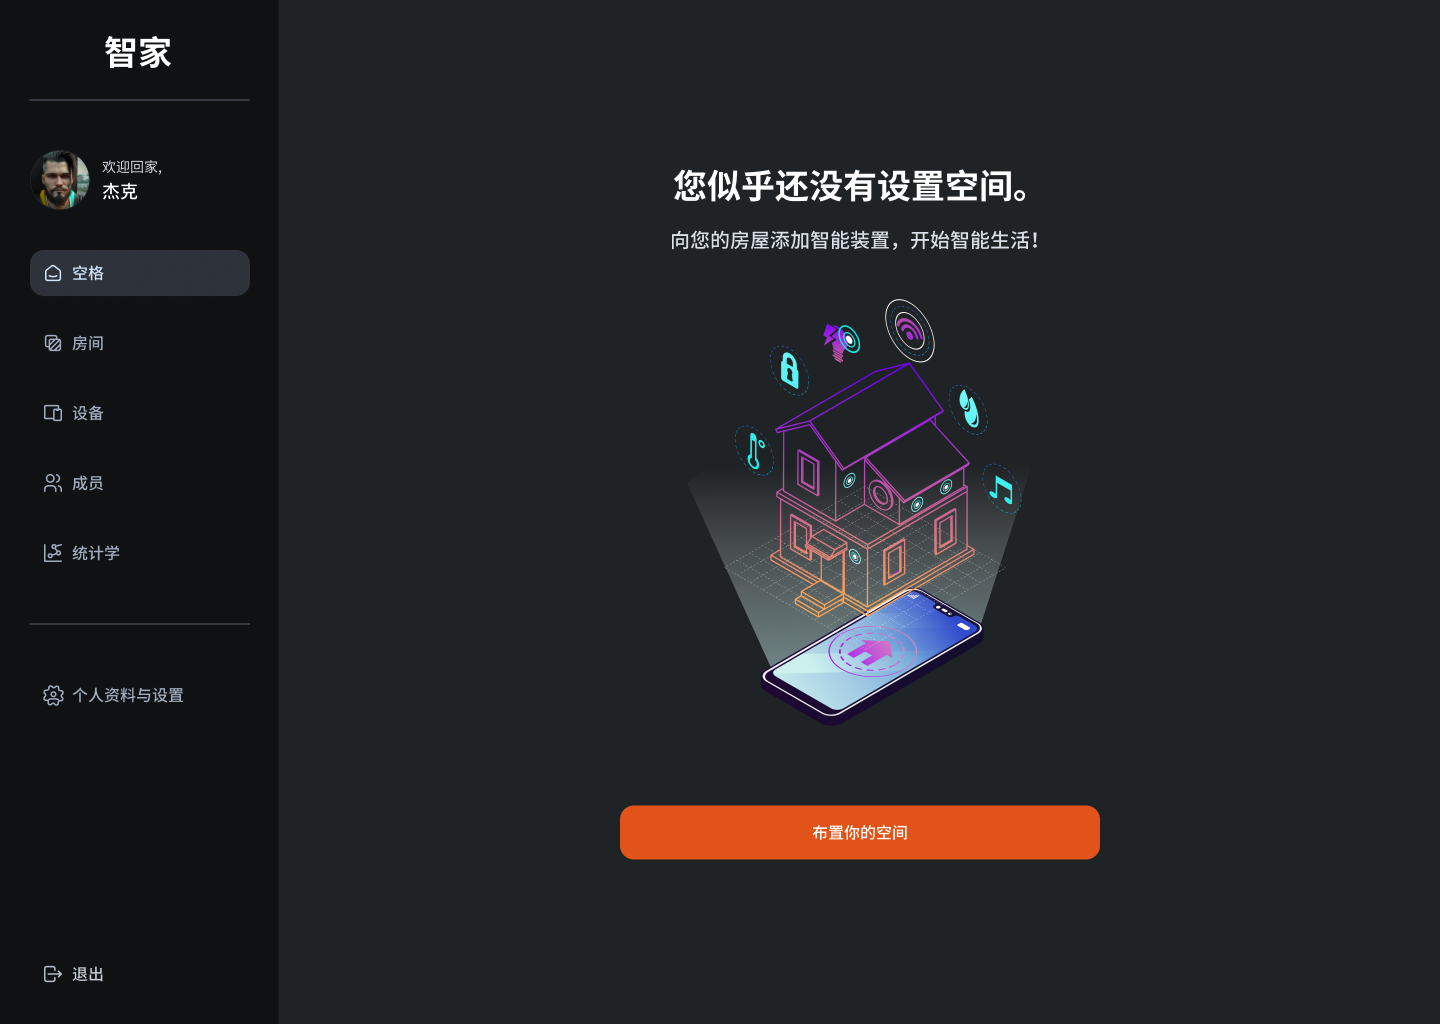Click the rooms icon beside 房间
The height and width of the screenshot is (1024, 1440).
coord(53,343)
